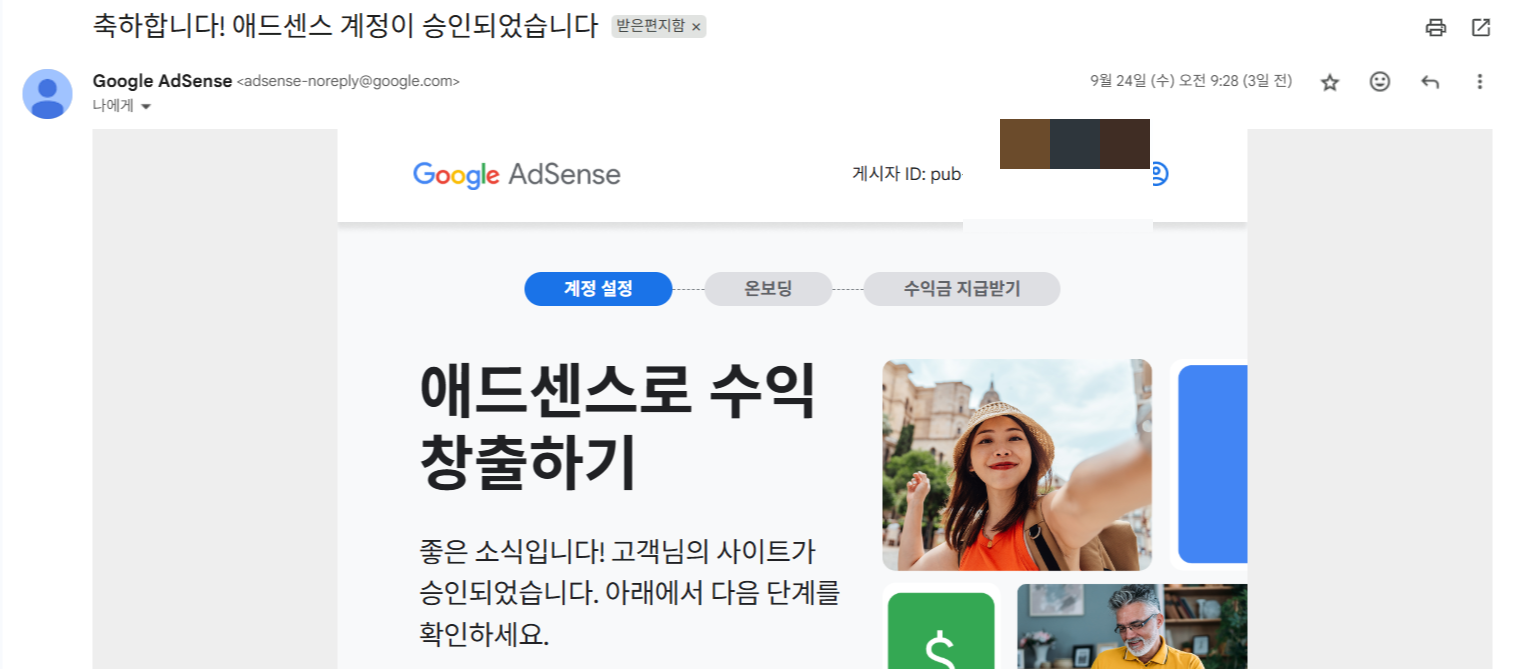Image resolution: width=1515 pixels, height=669 pixels.
Task: Add an emoji reaction to the message
Action: [1380, 82]
